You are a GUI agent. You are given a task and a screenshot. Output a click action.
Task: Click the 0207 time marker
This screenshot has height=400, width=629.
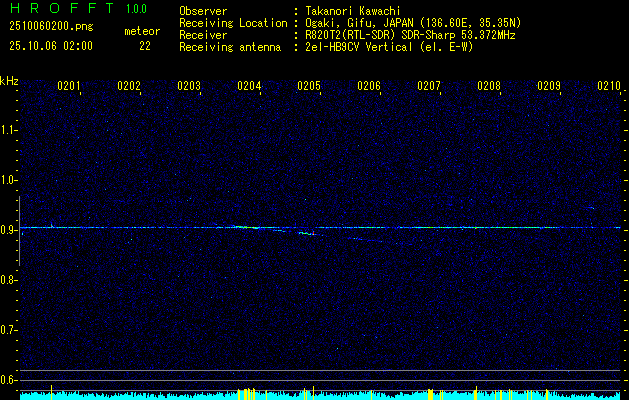[x=429, y=86]
